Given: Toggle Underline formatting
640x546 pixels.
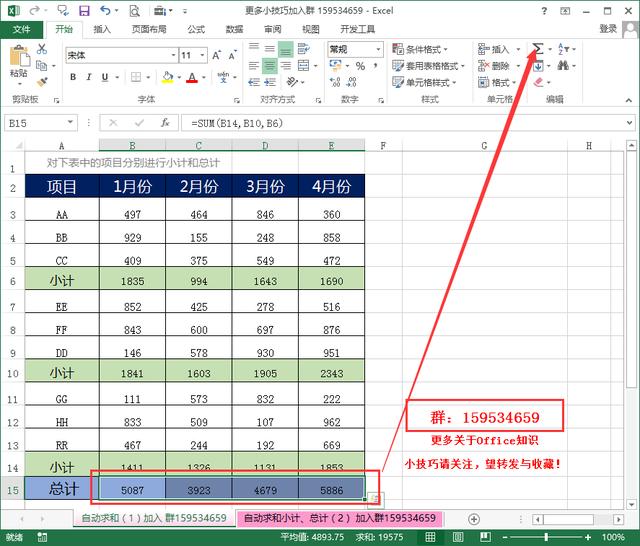Looking at the screenshot, I should tap(105, 77).
